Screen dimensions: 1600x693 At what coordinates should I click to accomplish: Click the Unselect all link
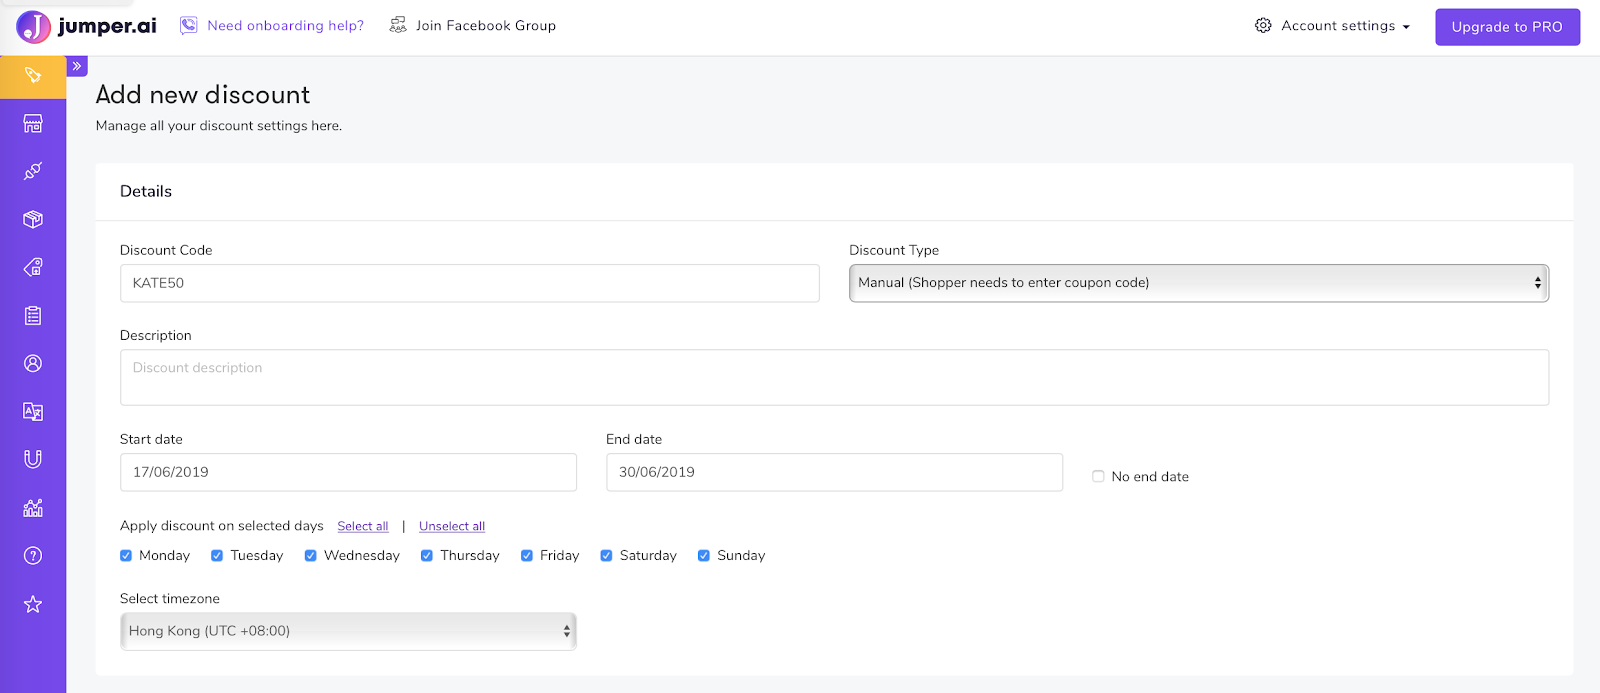click(x=452, y=526)
